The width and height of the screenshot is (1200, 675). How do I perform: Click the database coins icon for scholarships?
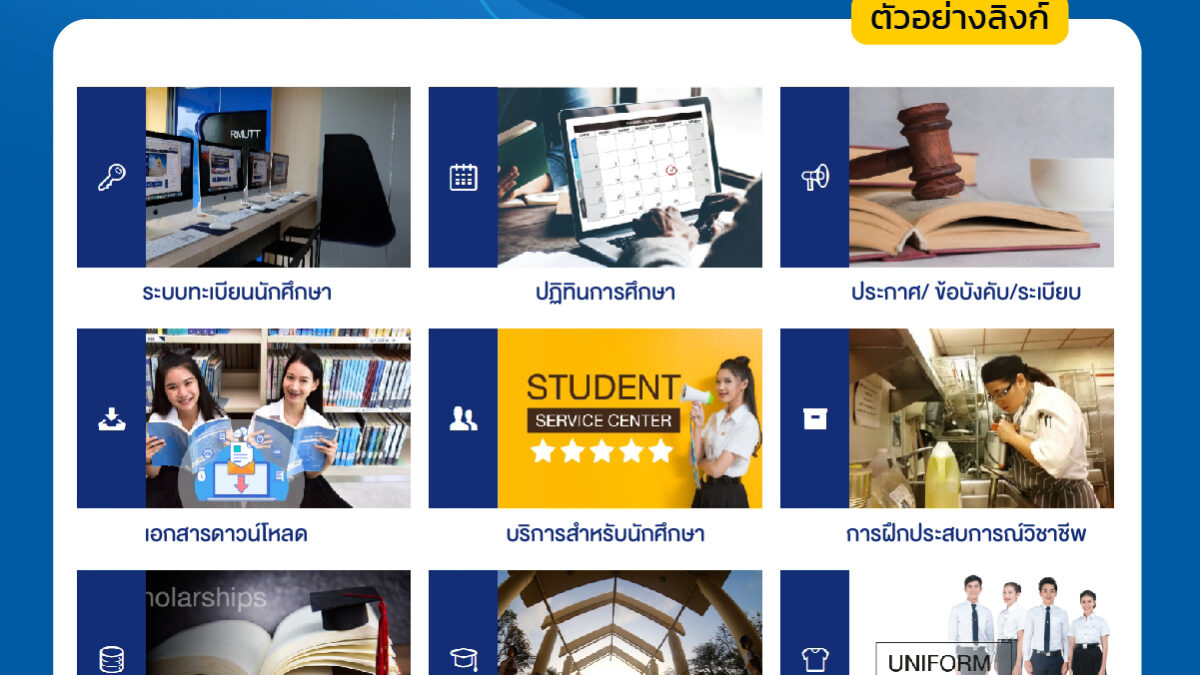pos(111,660)
